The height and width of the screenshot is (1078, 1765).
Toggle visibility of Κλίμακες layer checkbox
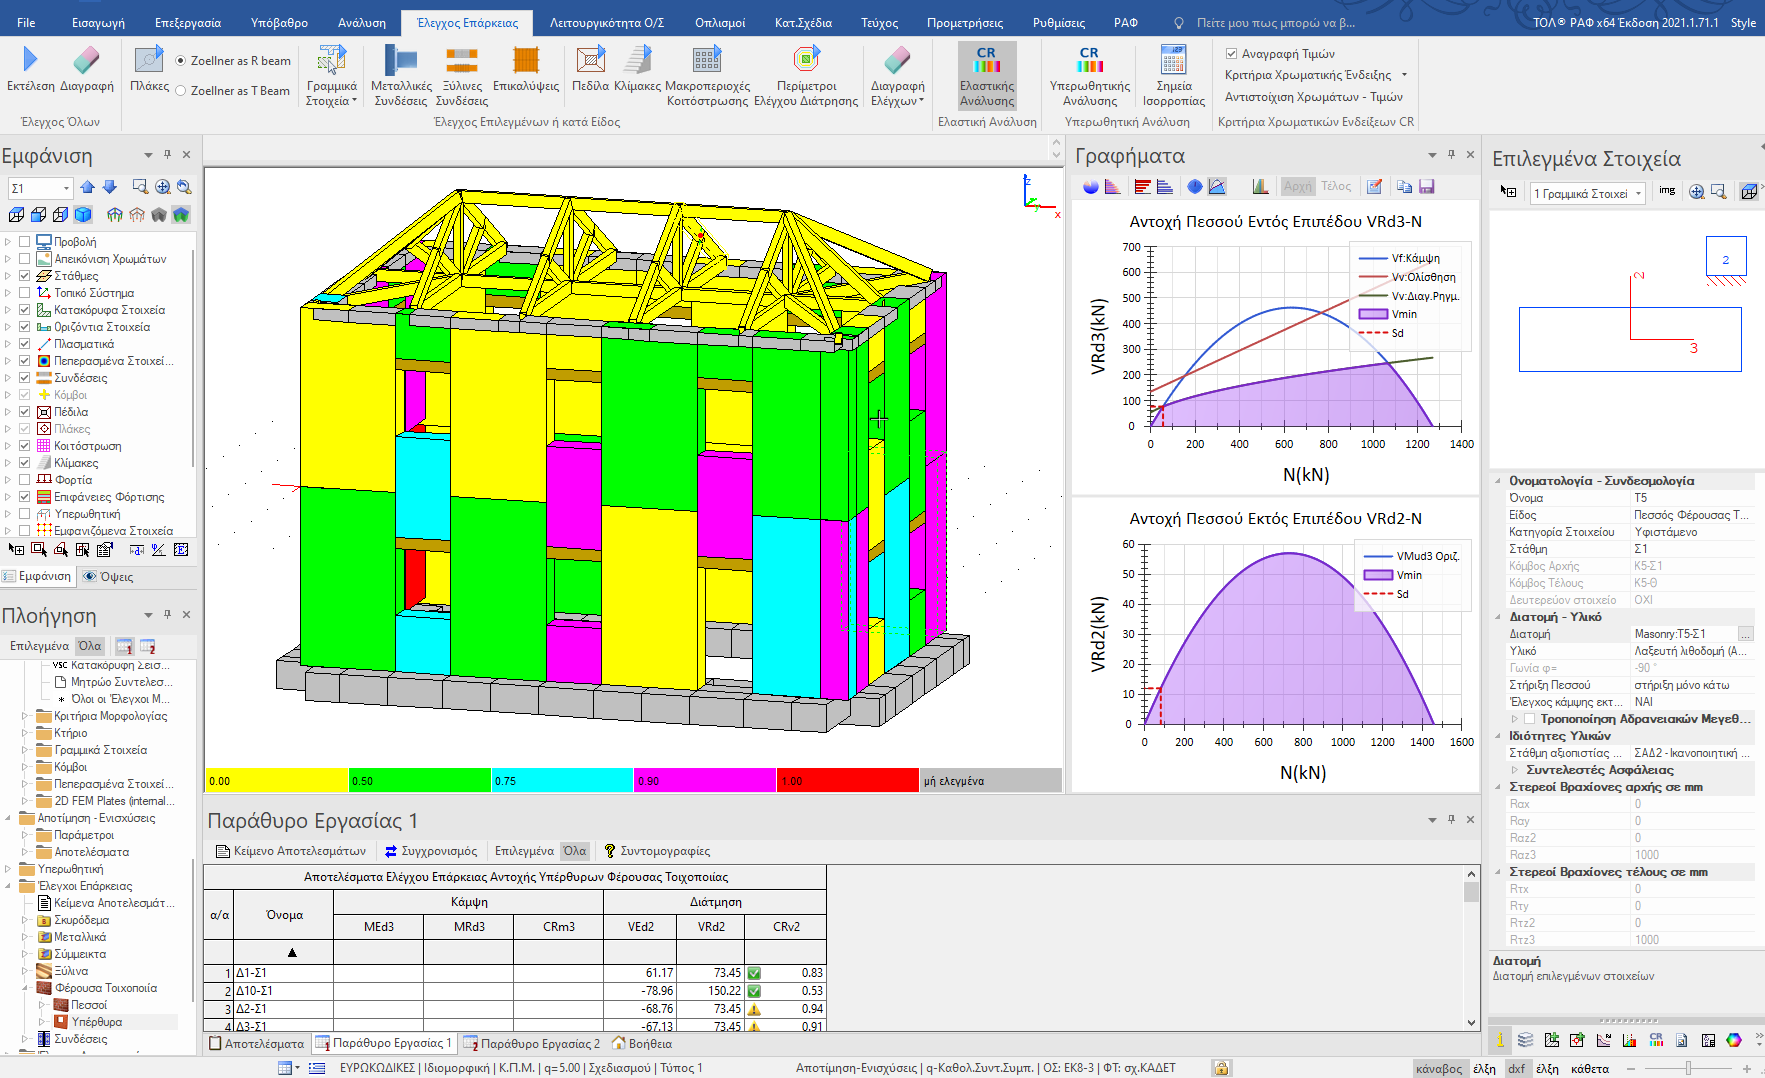click(x=25, y=463)
